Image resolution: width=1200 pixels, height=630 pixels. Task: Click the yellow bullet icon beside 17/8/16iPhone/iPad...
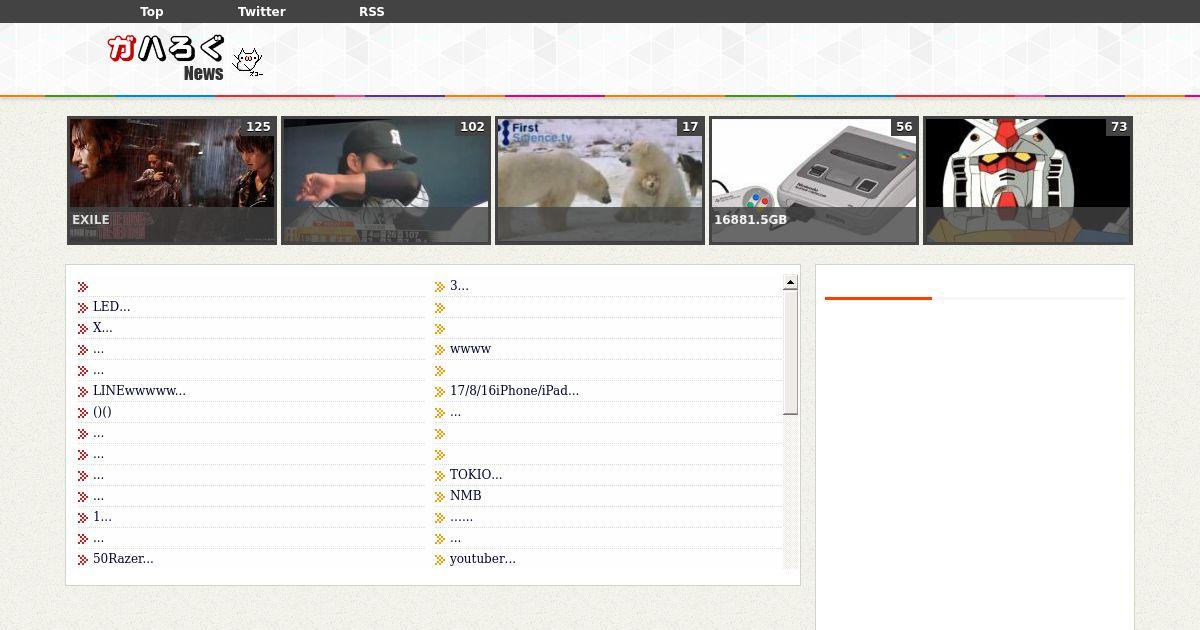[x=440, y=392]
